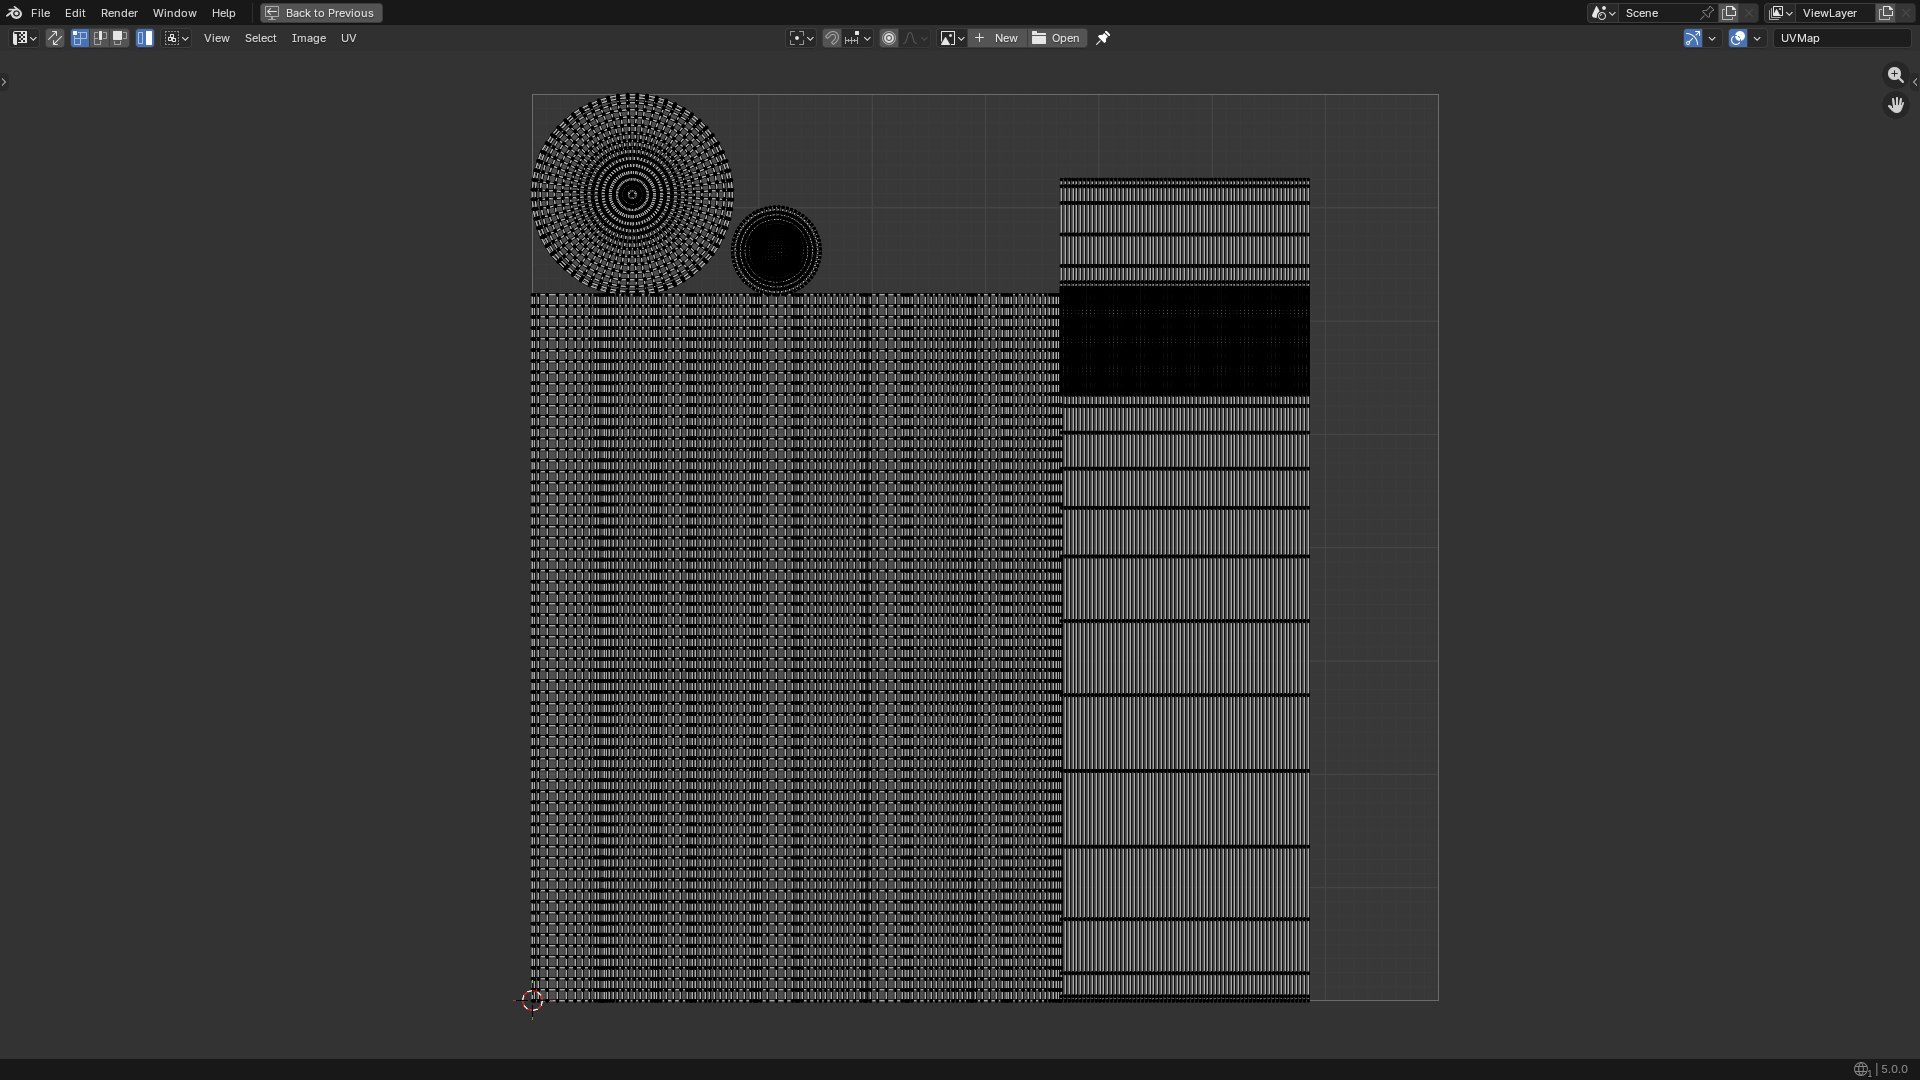Open sticky selection mode dropdown
The height and width of the screenshot is (1080, 1920).
click(177, 38)
